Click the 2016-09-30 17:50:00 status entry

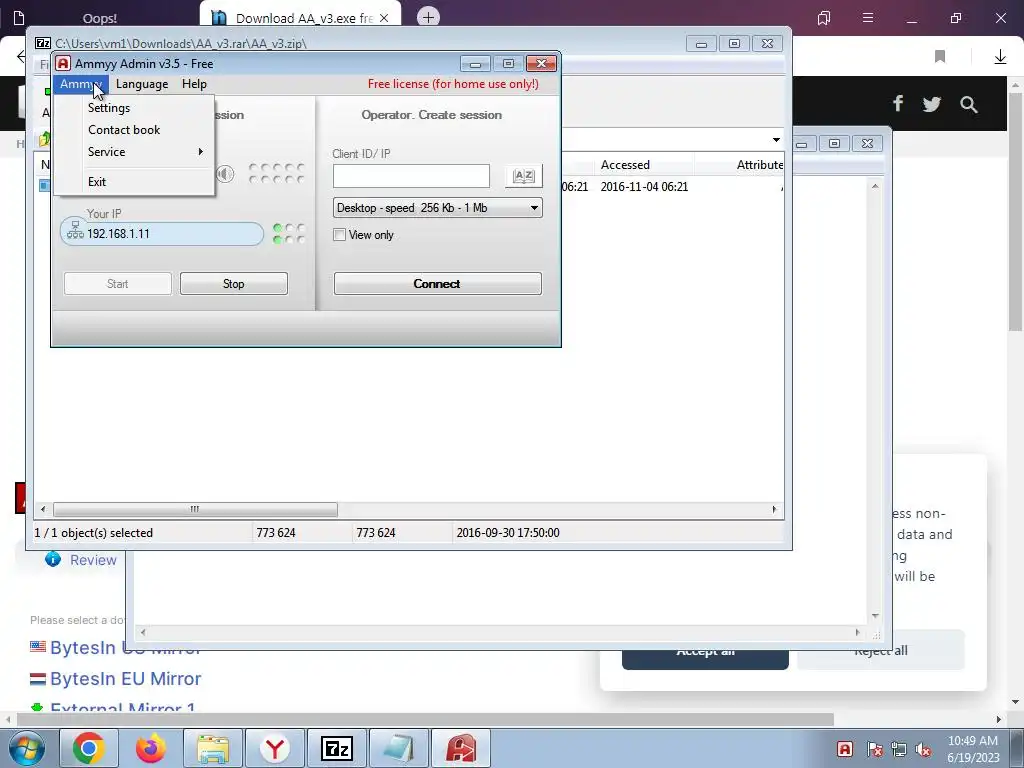point(507,533)
